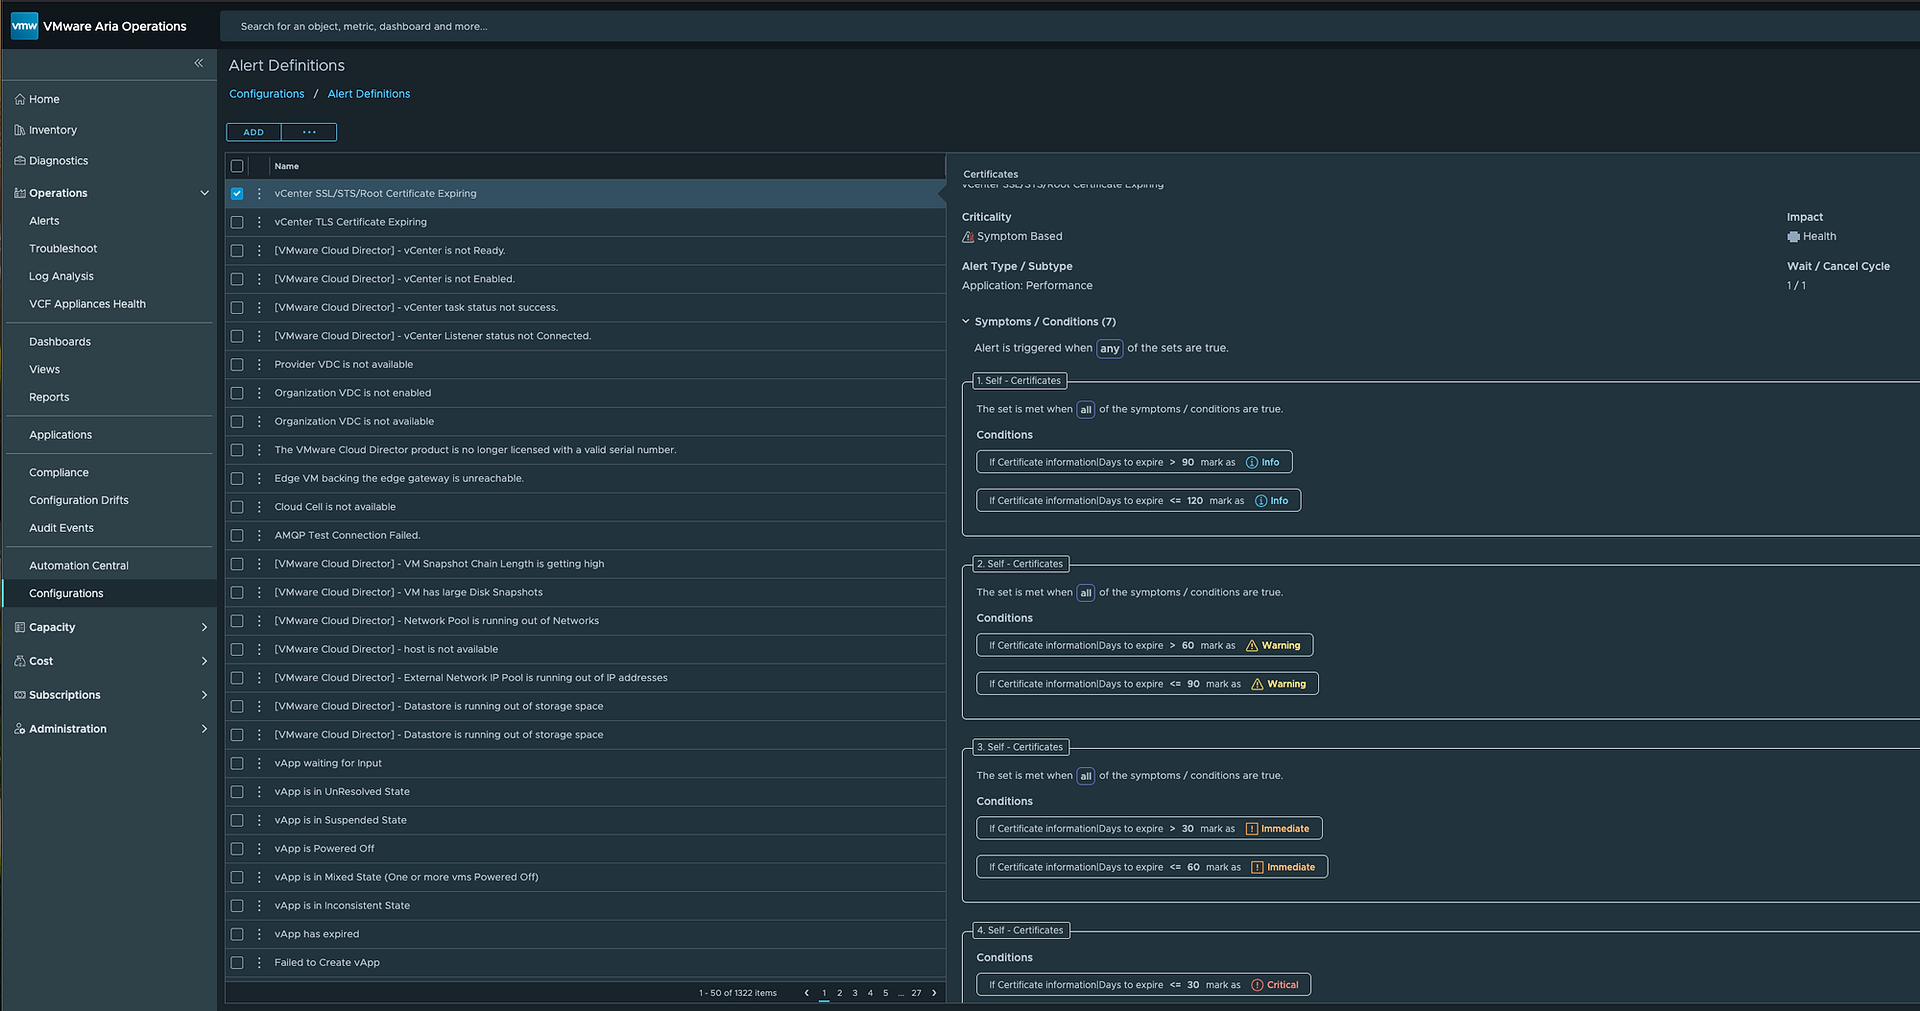Select checkbox for Organization VDC is not enabled

pos(237,393)
